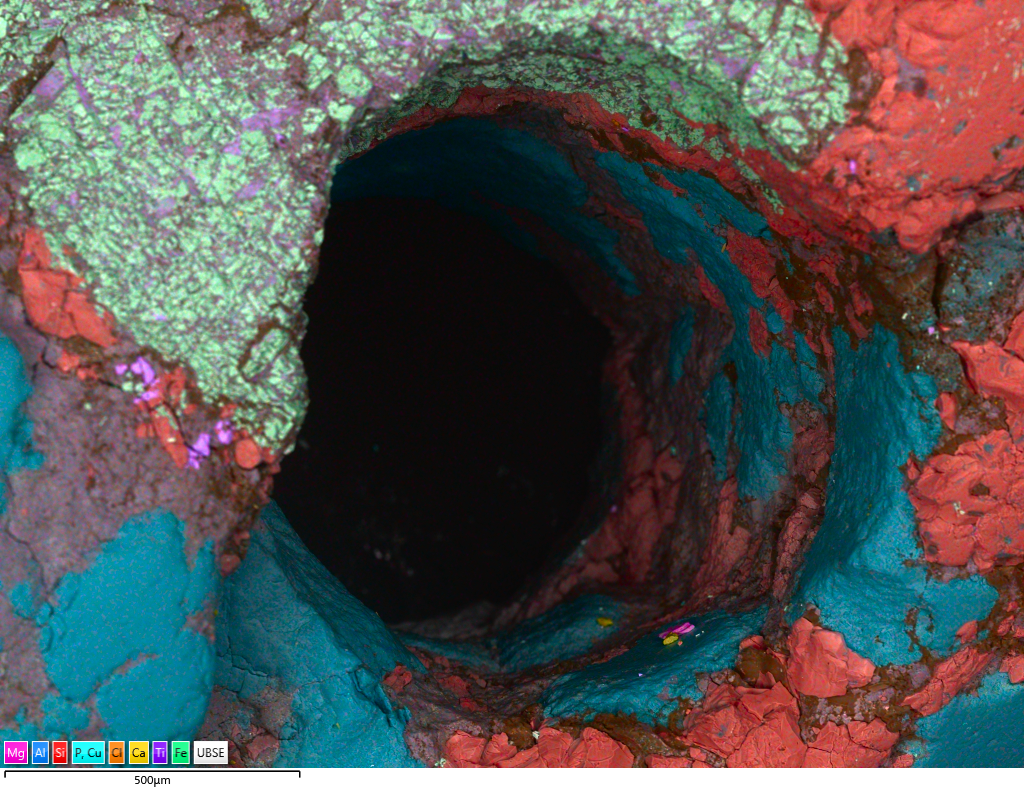Image resolution: width=1024 pixels, height=788 pixels.
Task: Select the yellow Ca element legend box
Action: (139, 752)
